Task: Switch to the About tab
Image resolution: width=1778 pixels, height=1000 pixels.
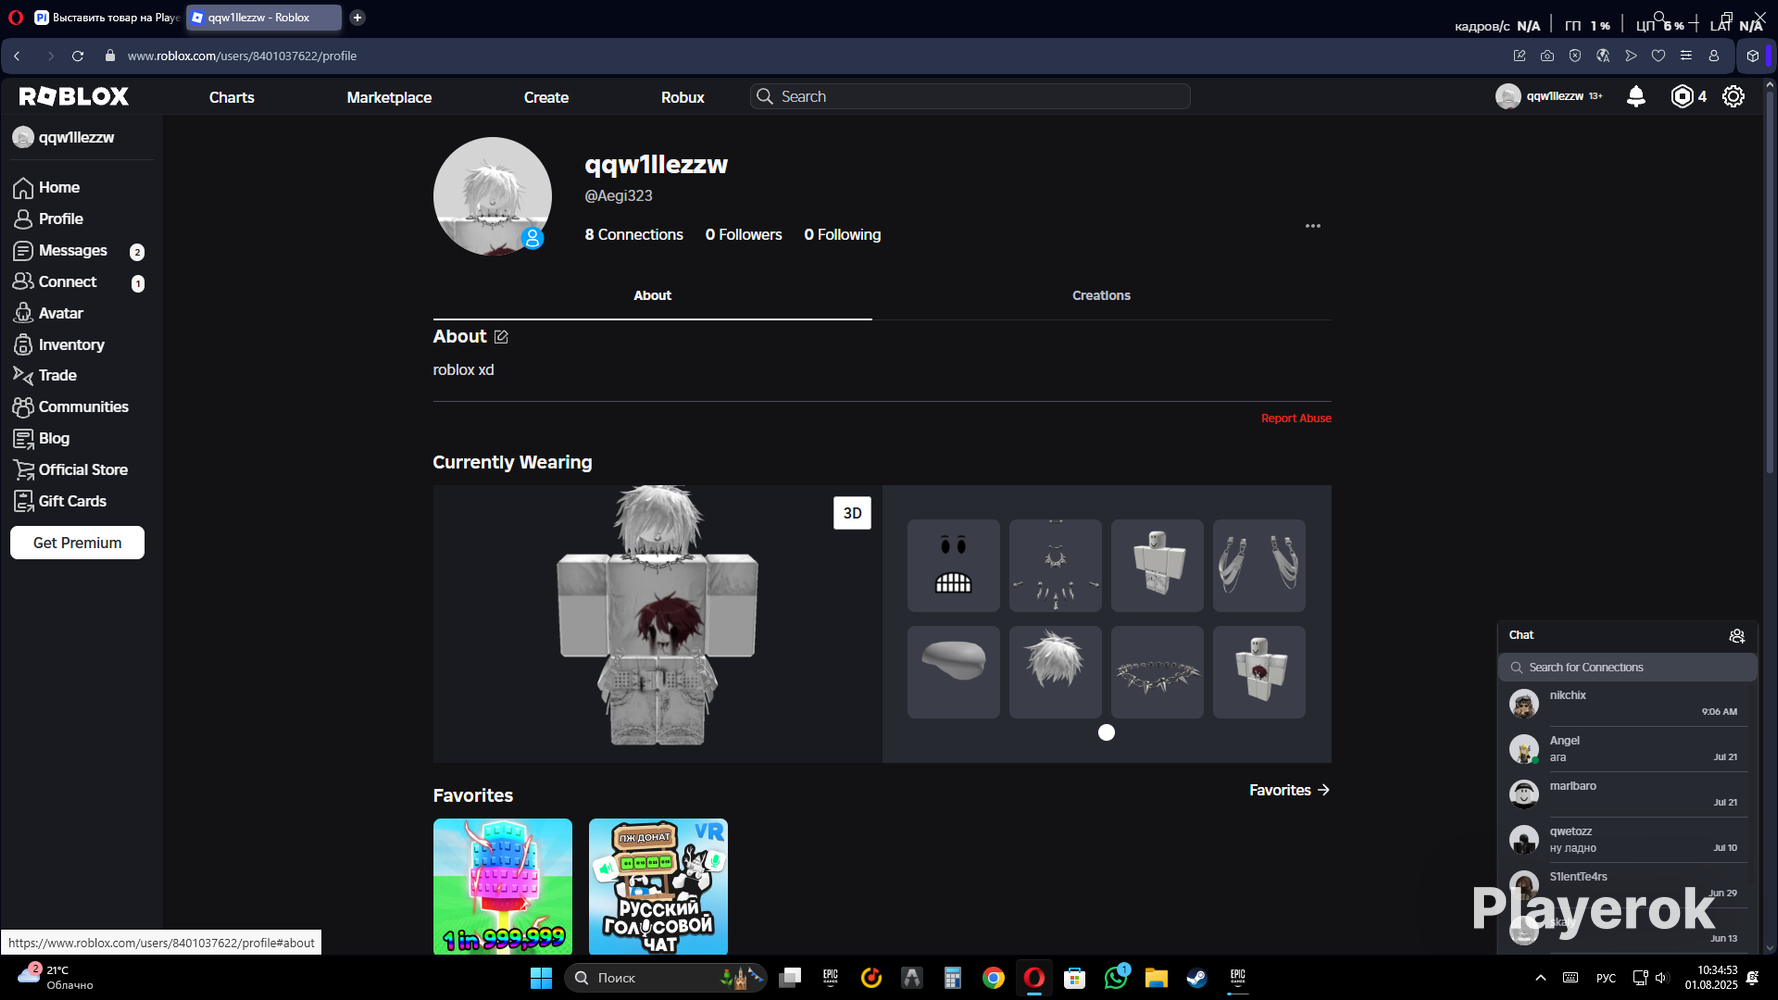Action: pyautogui.click(x=652, y=296)
